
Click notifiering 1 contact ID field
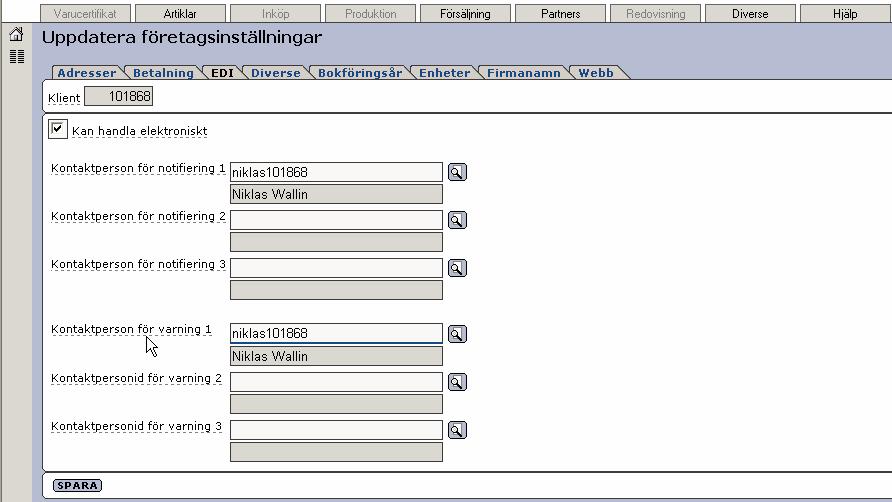coord(336,172)
